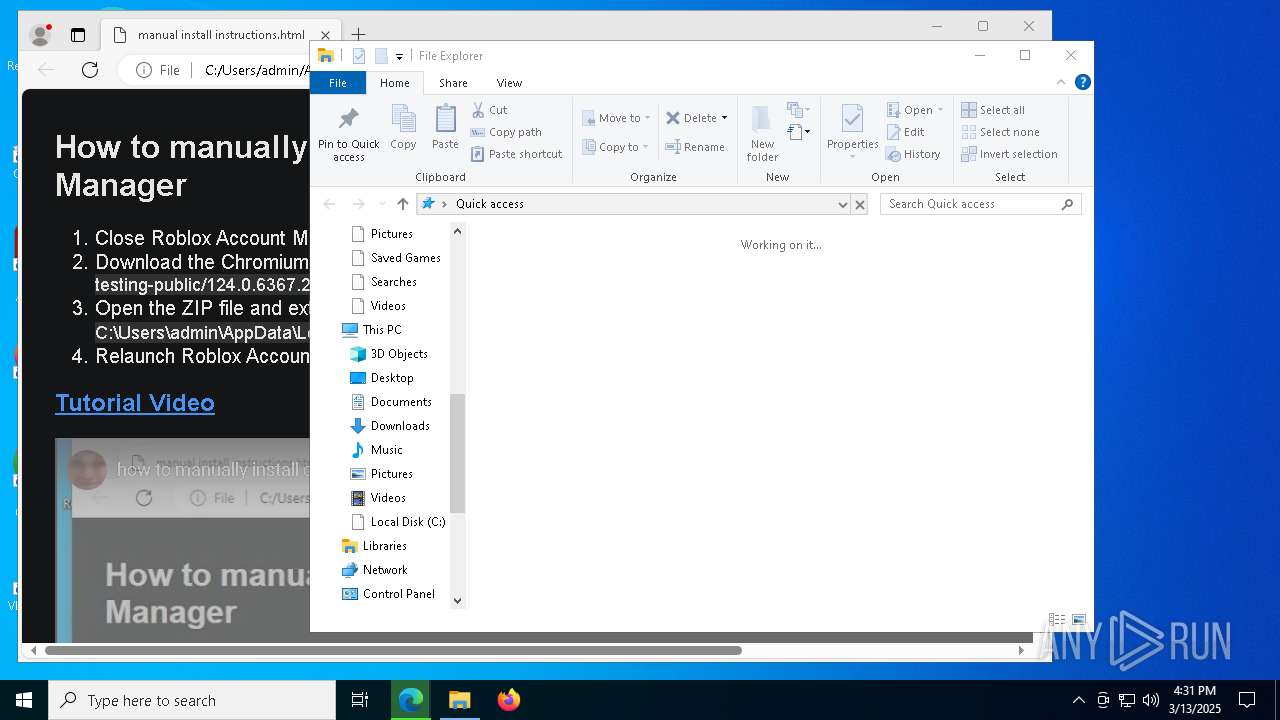1280x720 pixels.
Task: Switch to the View ribbon tab
Action: pos(509,83)
